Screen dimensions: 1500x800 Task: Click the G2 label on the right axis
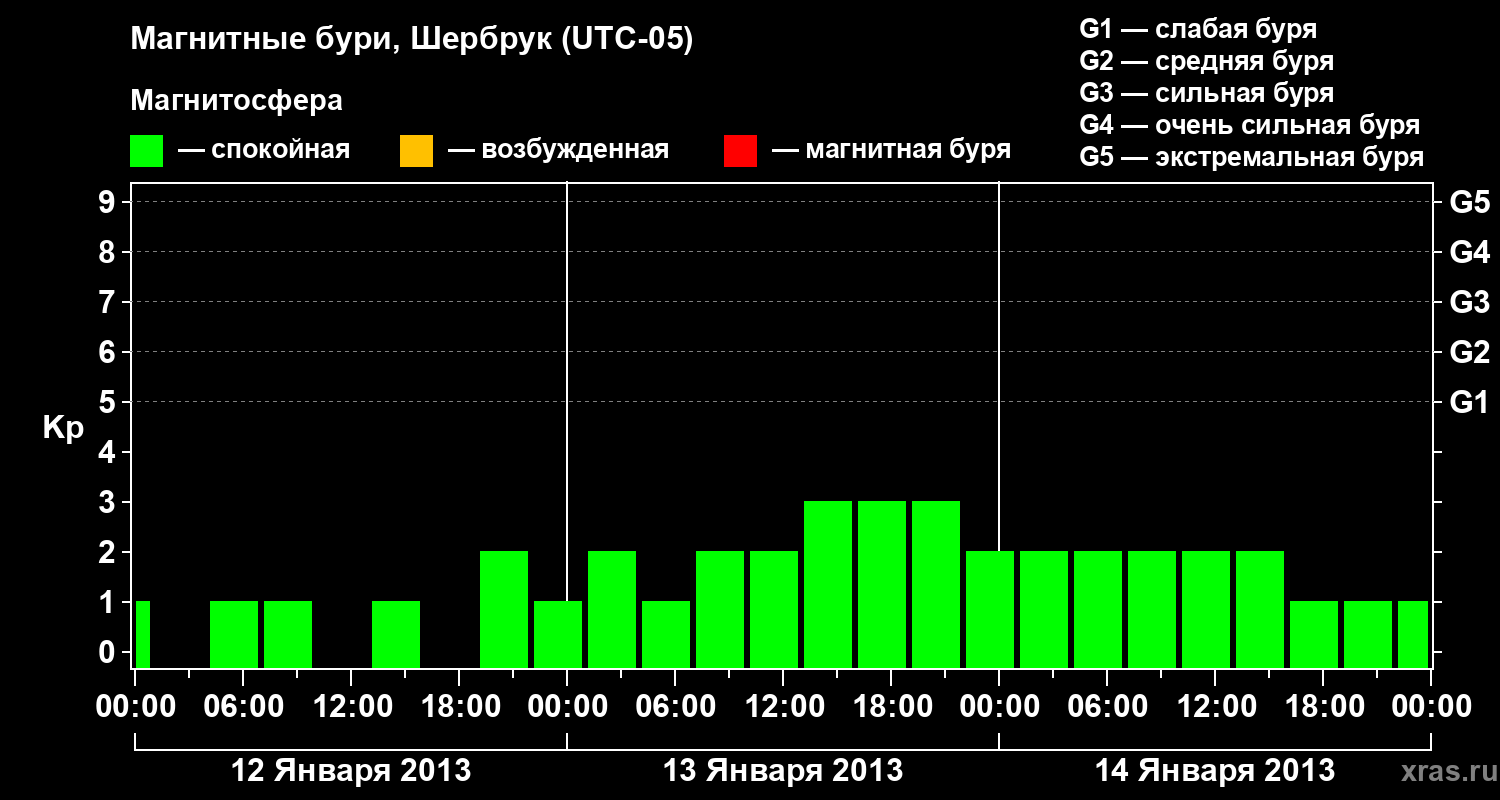[x=1469, y=352]
